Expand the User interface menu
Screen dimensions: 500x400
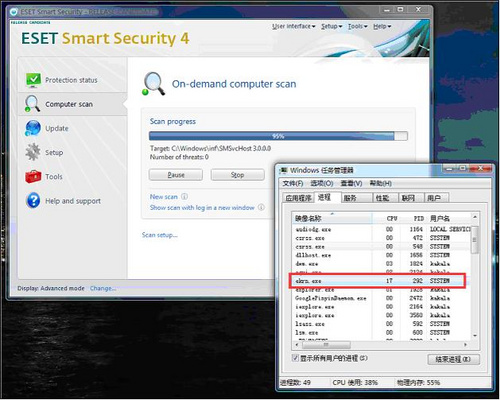294,26
